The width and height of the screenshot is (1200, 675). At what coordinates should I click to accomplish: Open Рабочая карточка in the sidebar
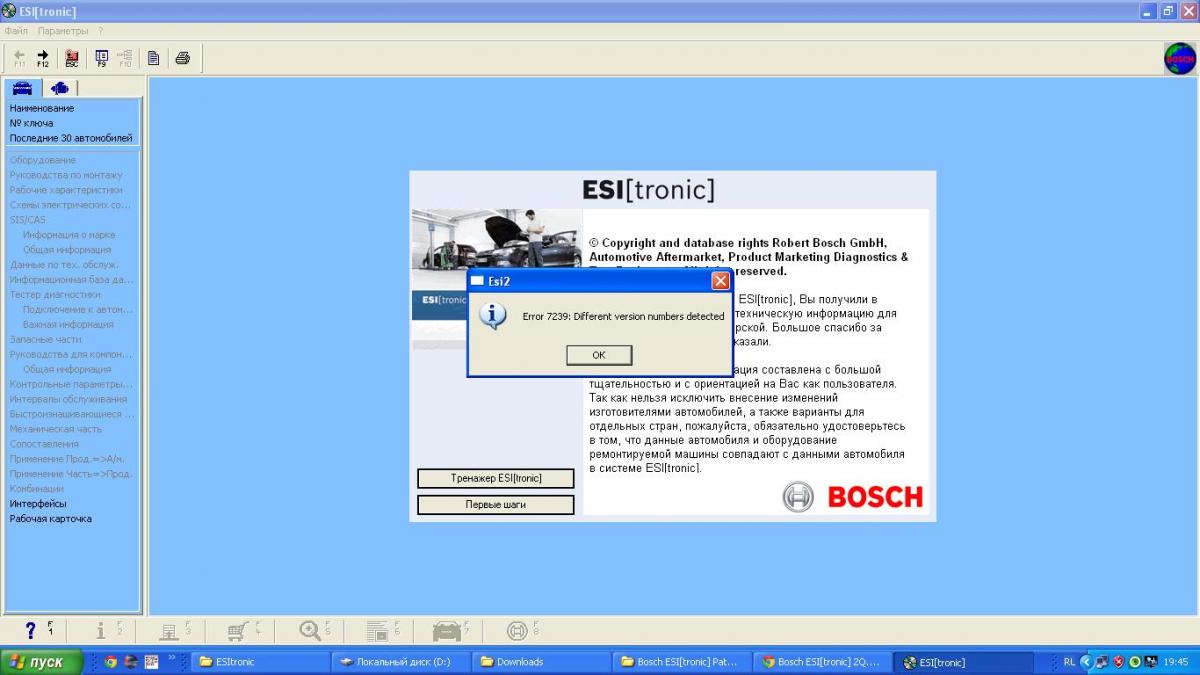(x=50, y=519)
